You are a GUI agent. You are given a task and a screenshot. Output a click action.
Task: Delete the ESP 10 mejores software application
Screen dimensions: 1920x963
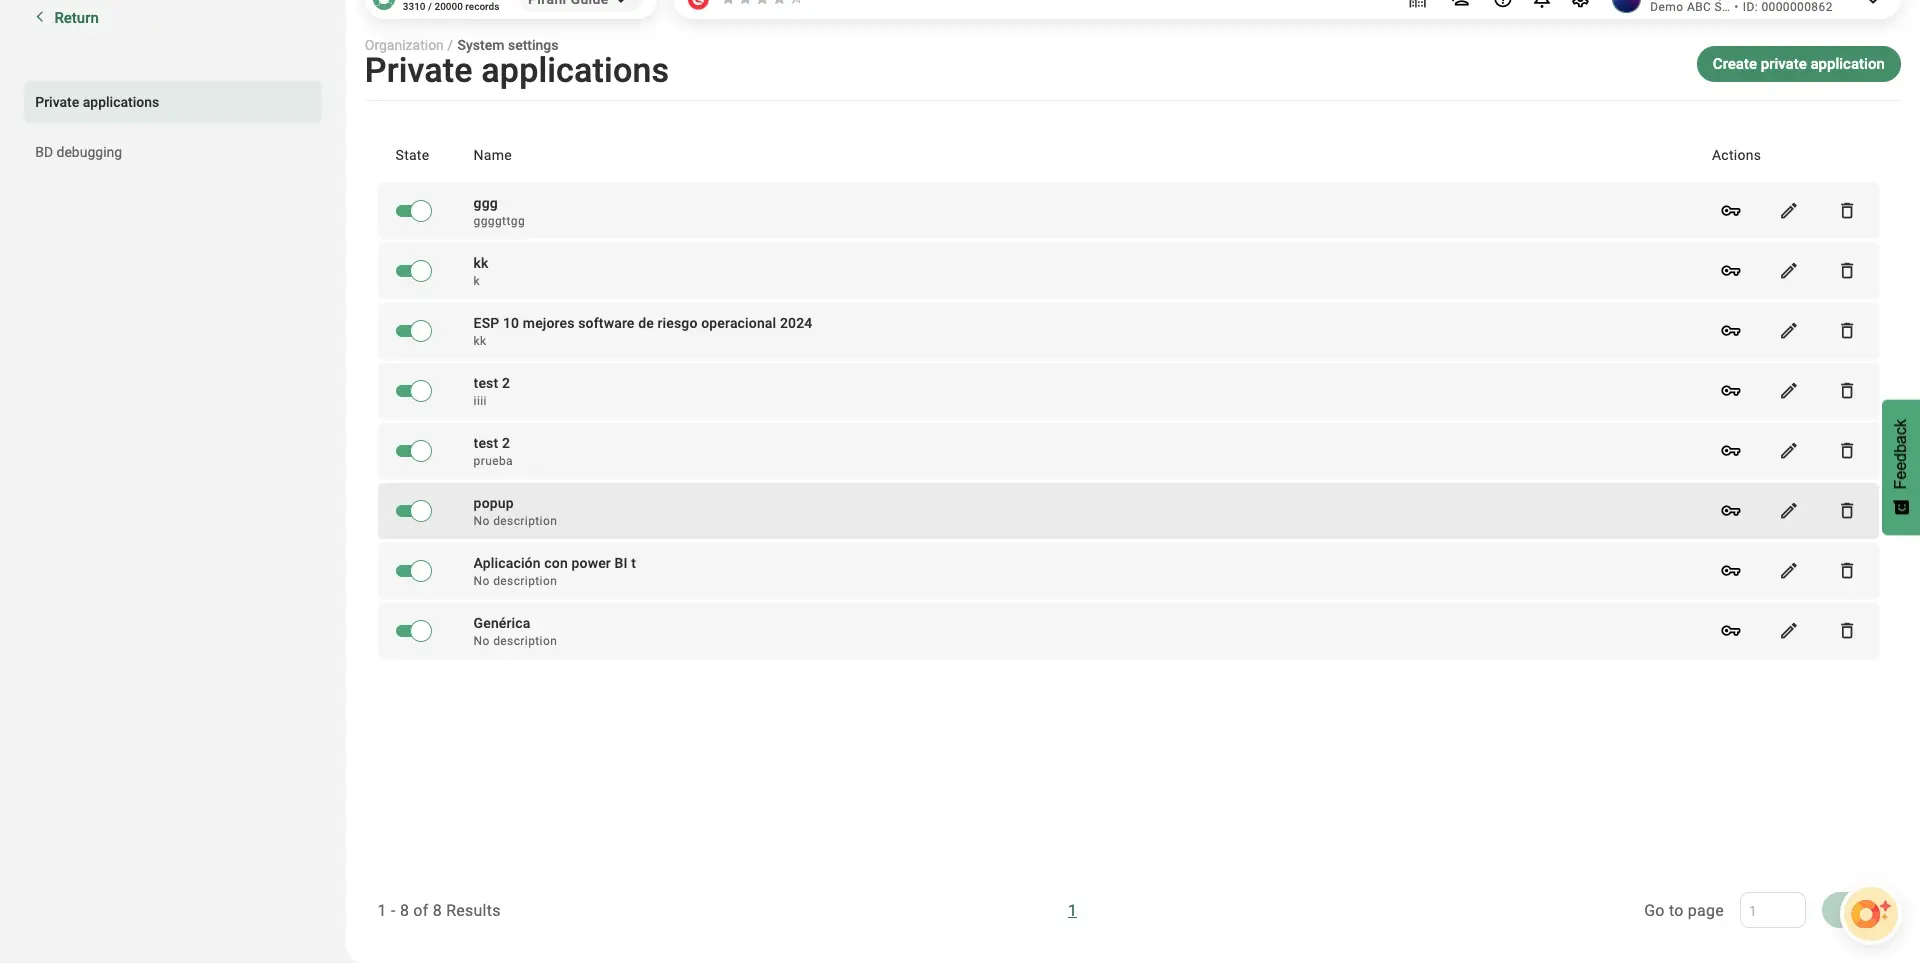pyautogui.click(x=1846, y=331)
